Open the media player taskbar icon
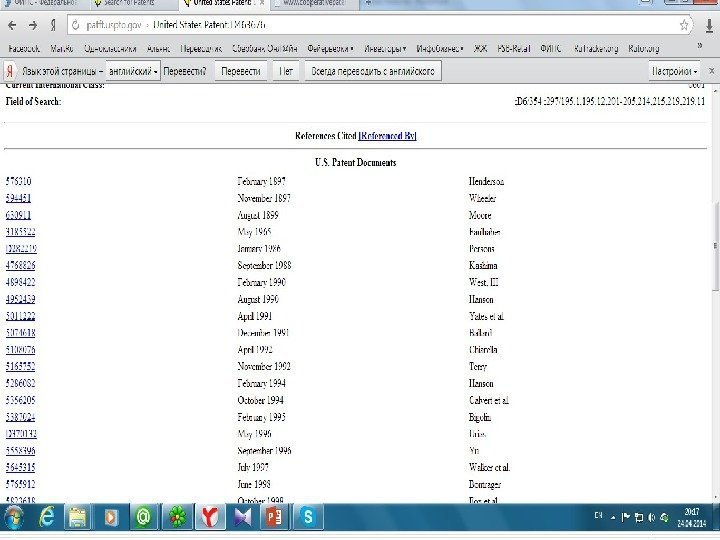The width and height of the screenshot is (720, 540). 111,517
